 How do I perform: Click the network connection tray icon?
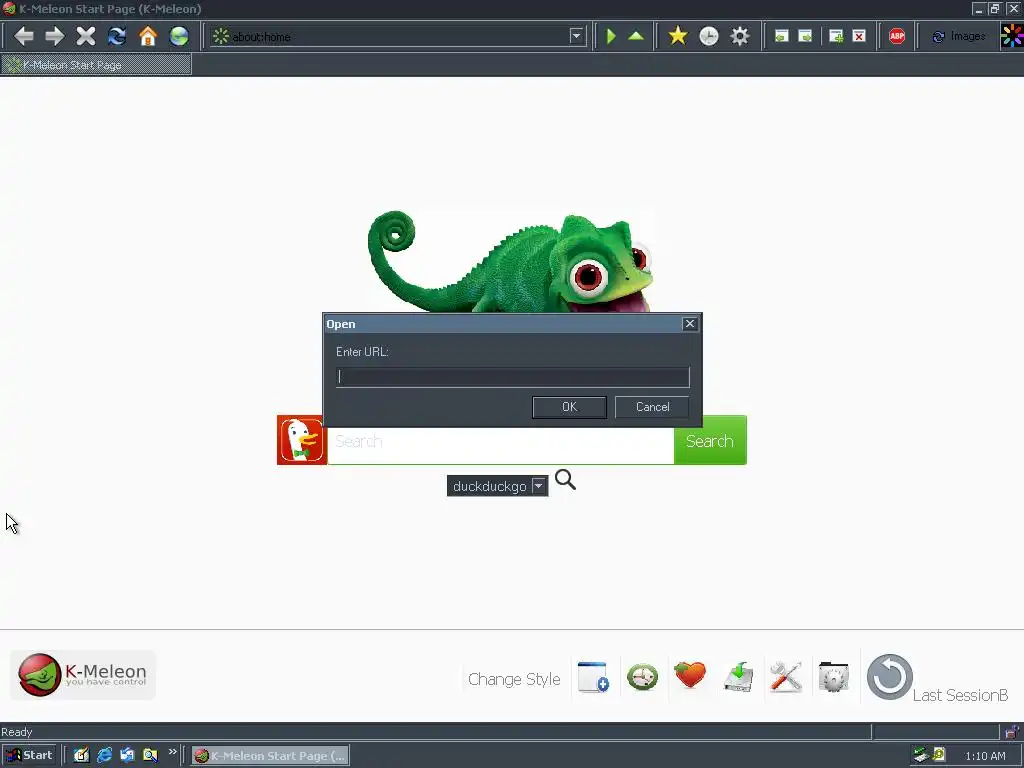921,755
